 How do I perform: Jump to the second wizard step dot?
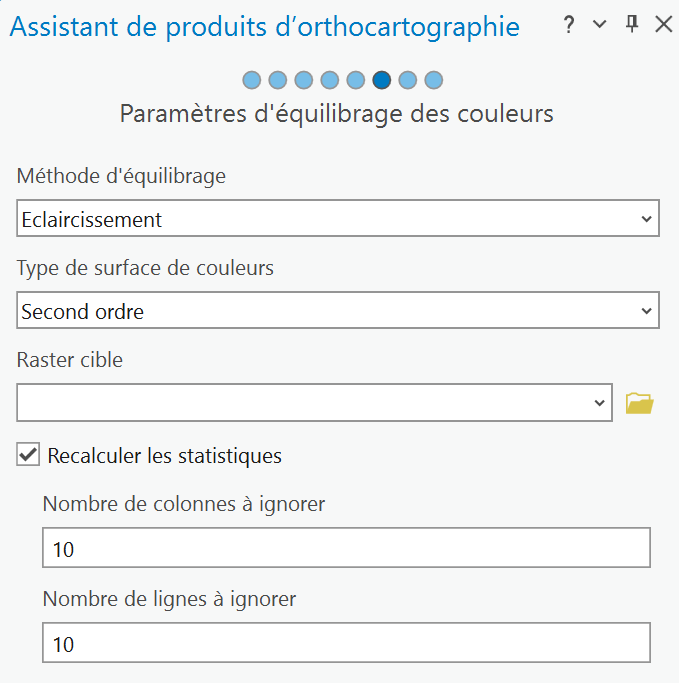(x=278, y=80)
